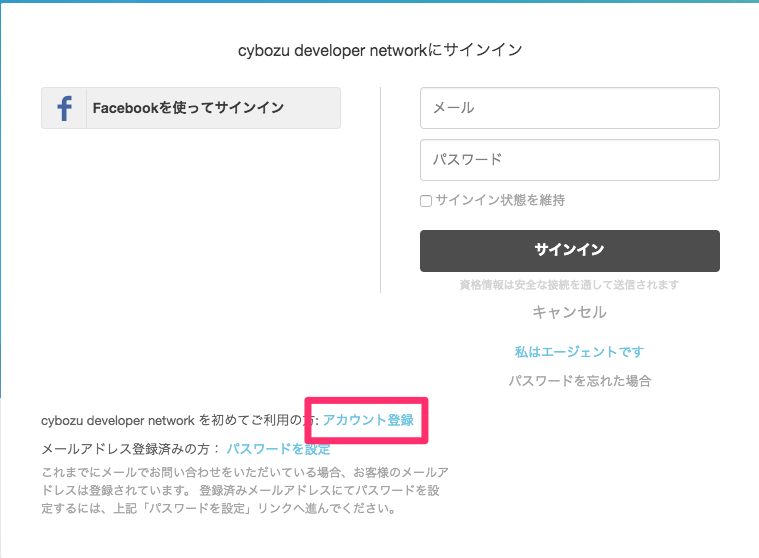Click the cybozu developer networkにサインイン heading
Viewport: 759px width, 558px height.
(380, 50)
